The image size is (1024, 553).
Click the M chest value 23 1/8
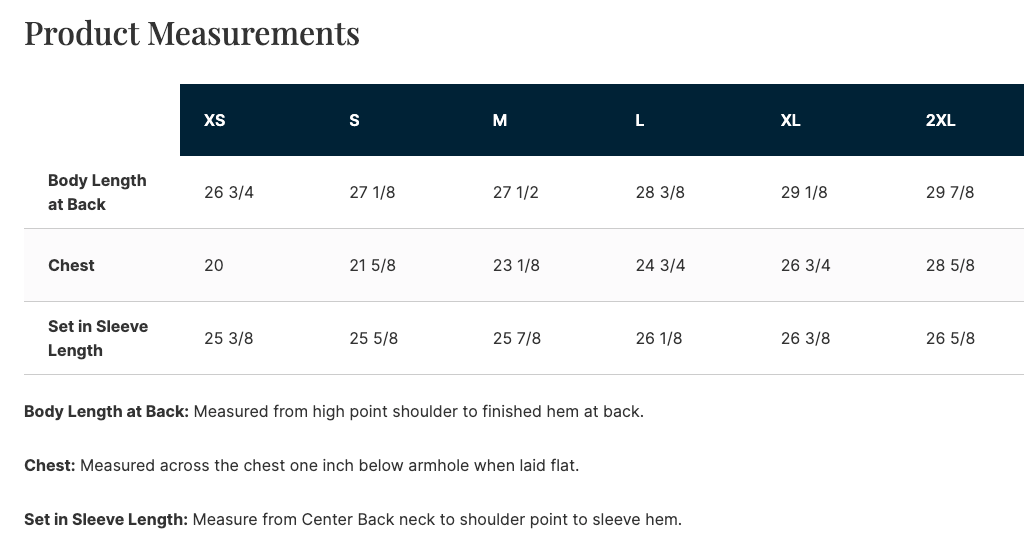pos(516,265)
